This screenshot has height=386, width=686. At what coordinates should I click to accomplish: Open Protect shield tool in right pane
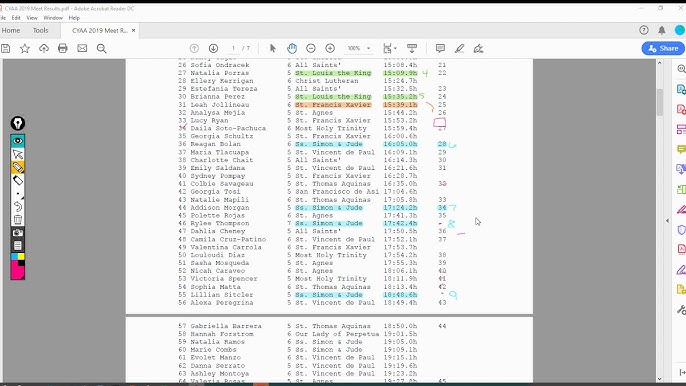pyautogui.click(x=681, y=230)
